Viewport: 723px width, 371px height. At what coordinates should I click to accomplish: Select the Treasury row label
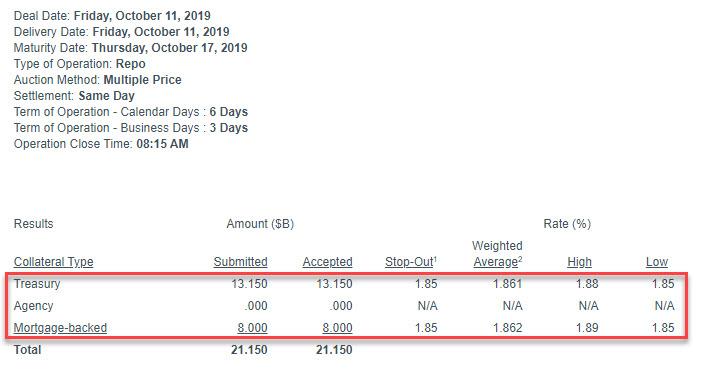pos(37,284)
